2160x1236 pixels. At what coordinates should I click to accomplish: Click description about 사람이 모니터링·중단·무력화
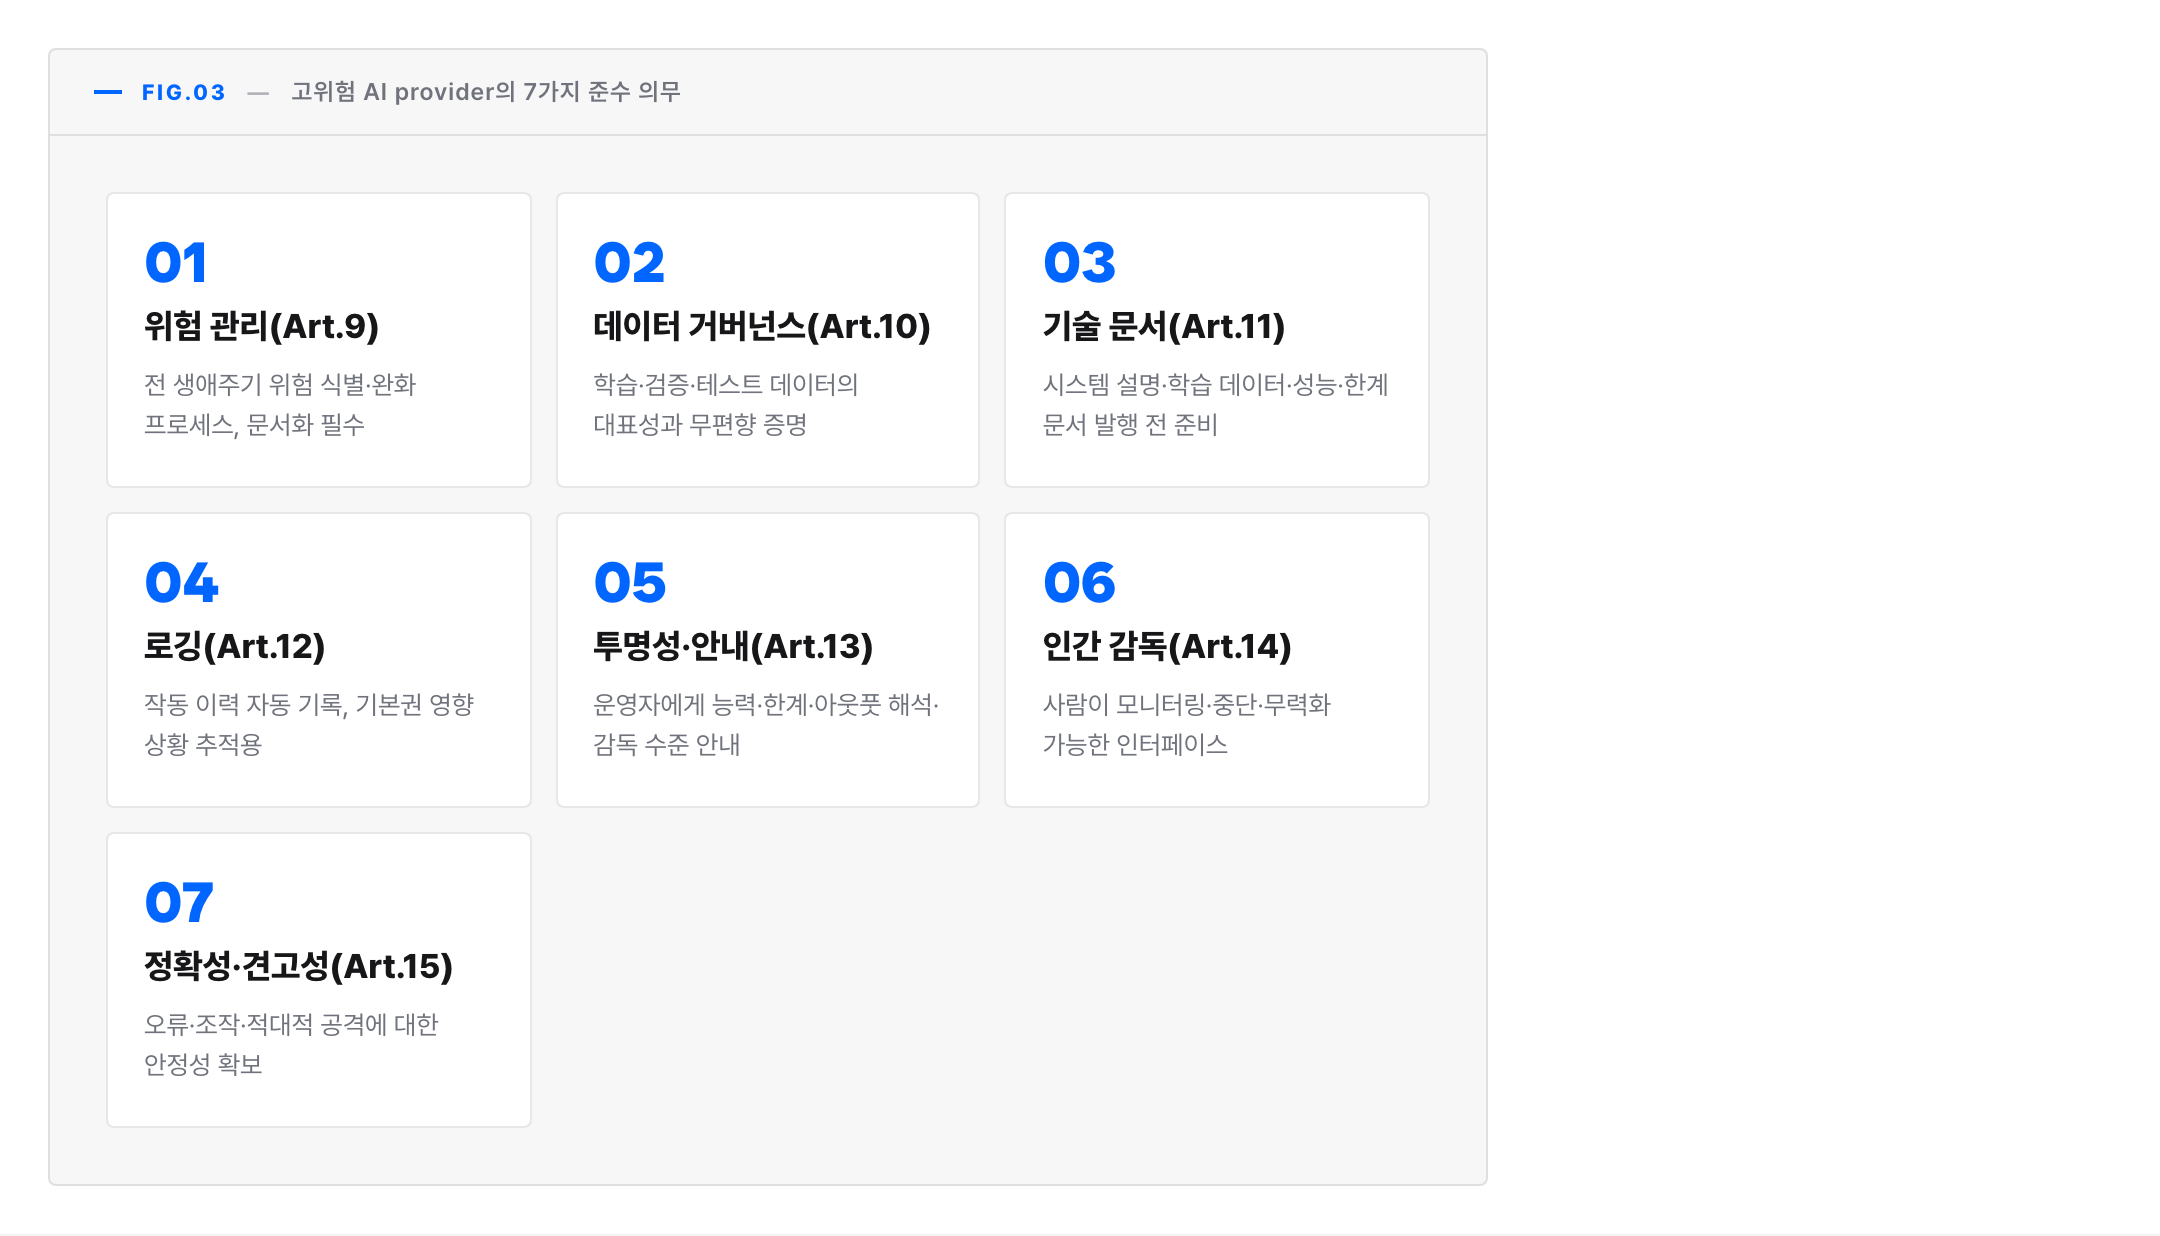tap(1187, 725)
